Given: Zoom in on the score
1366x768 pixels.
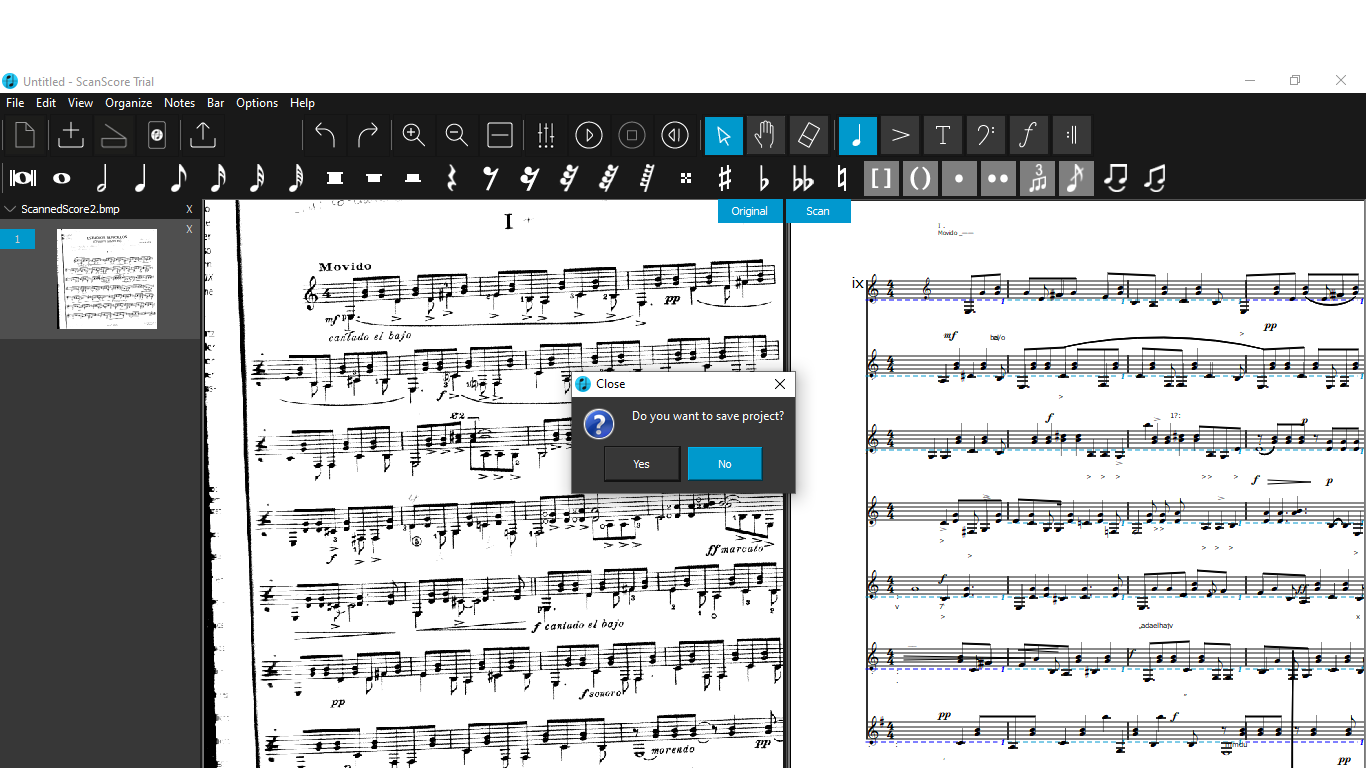Looking at the screenshot, I should click(x=413, y=135).
